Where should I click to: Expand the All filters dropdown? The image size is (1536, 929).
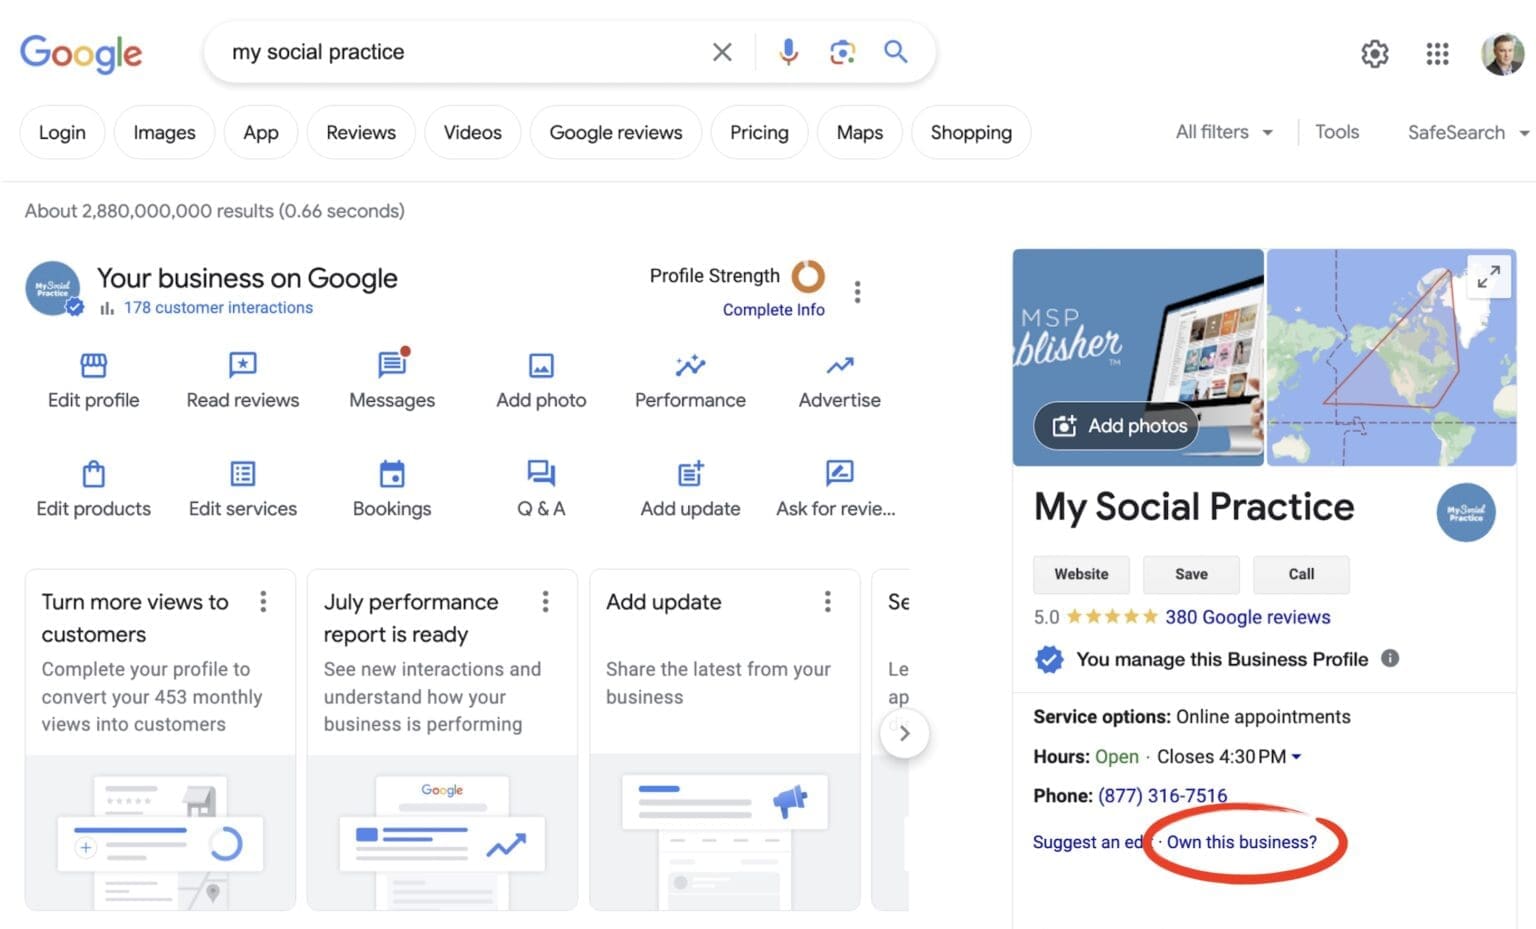point(1223,132)
